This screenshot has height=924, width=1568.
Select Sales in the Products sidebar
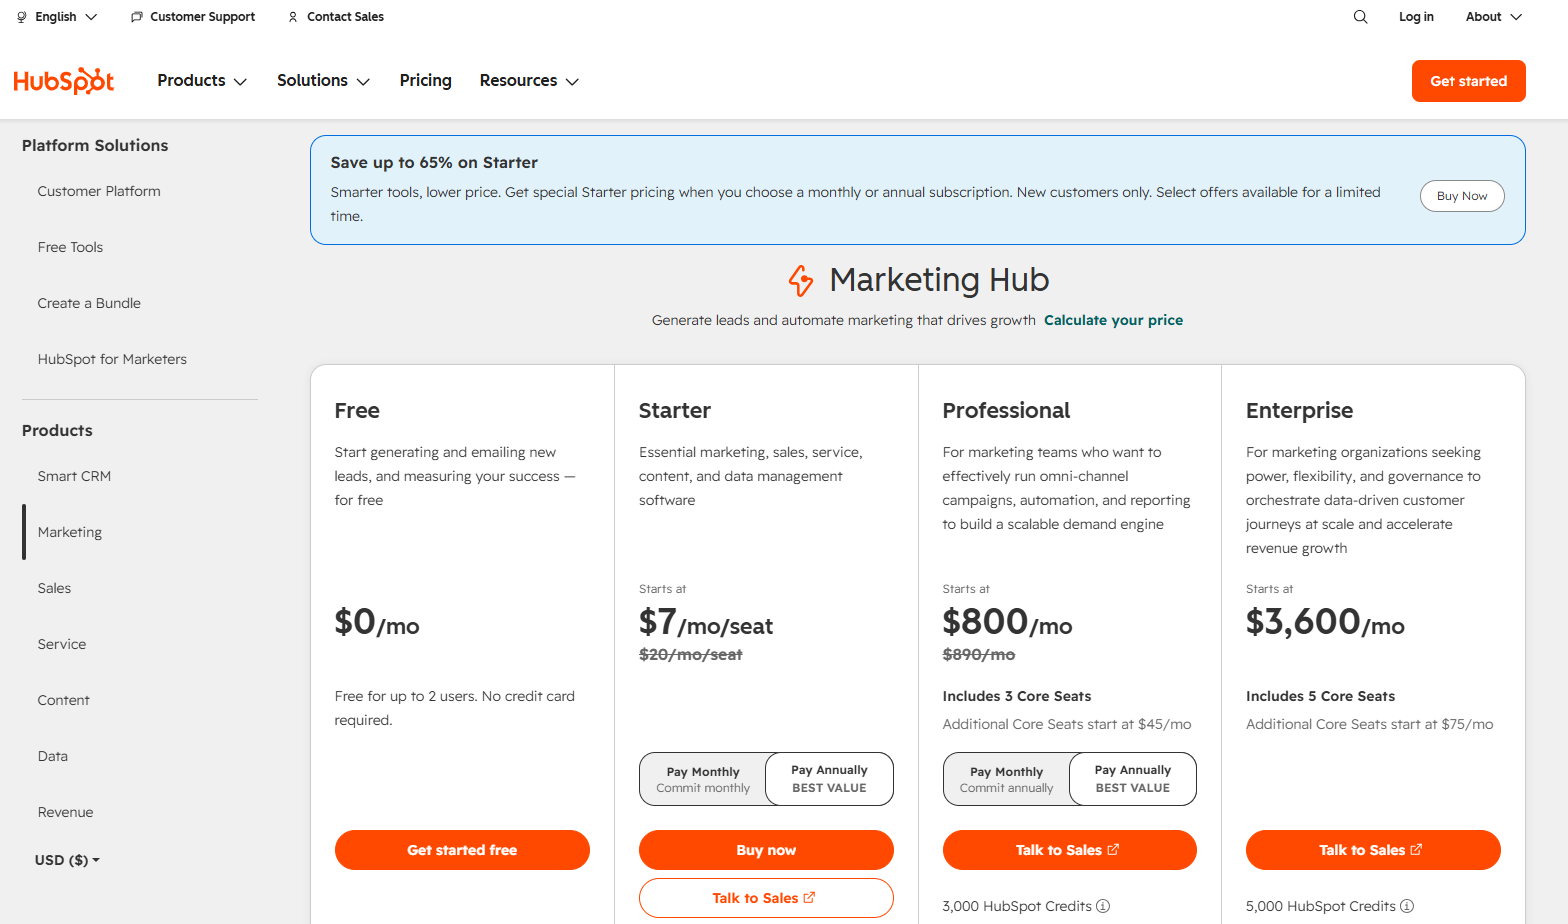tap(54, 588)
